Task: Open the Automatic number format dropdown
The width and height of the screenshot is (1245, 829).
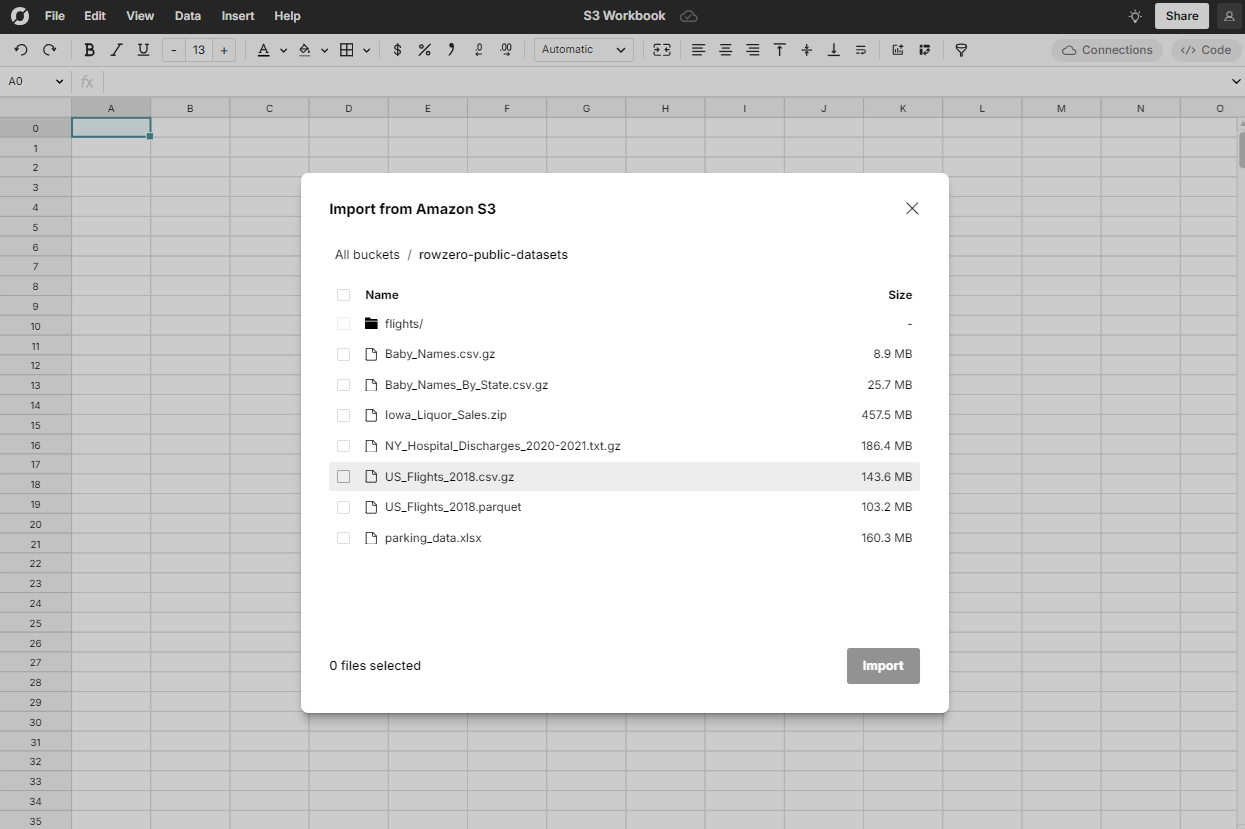Action: point(583,50)
